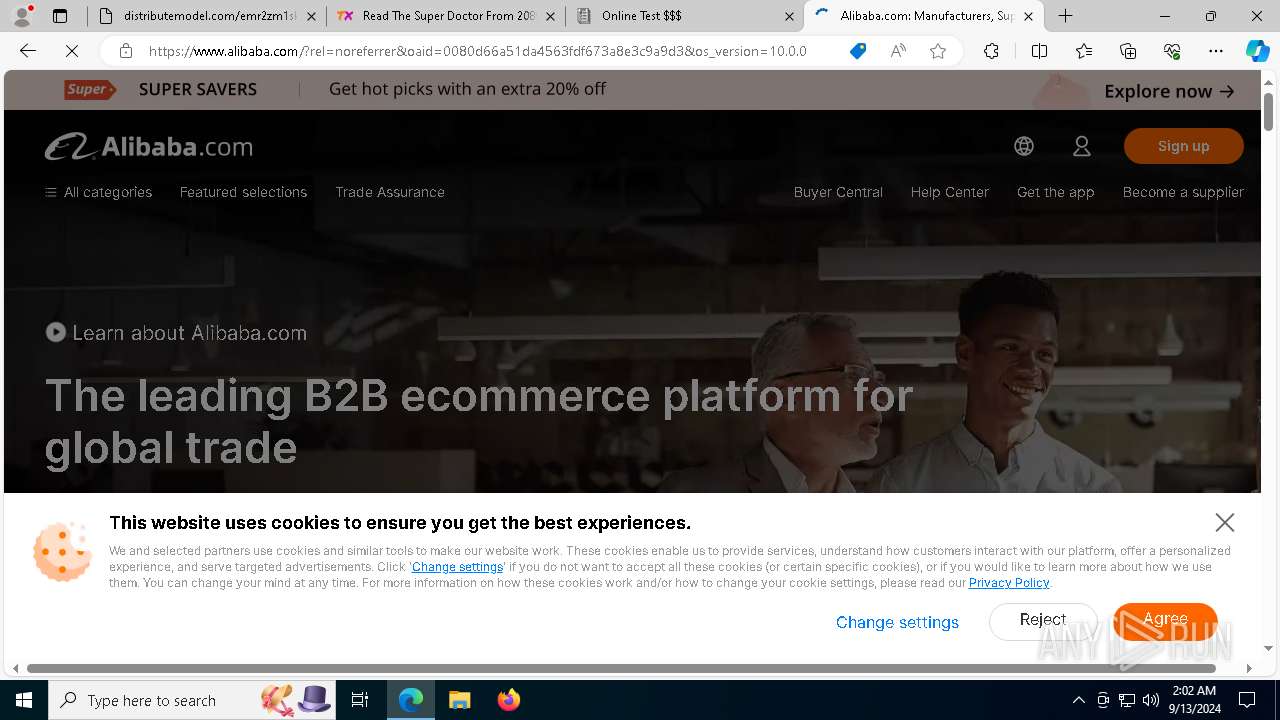Reject cookies with the Reject button
This screenshot has width=1280, height=720.
pyautogui.click(x=1043, y=620)
